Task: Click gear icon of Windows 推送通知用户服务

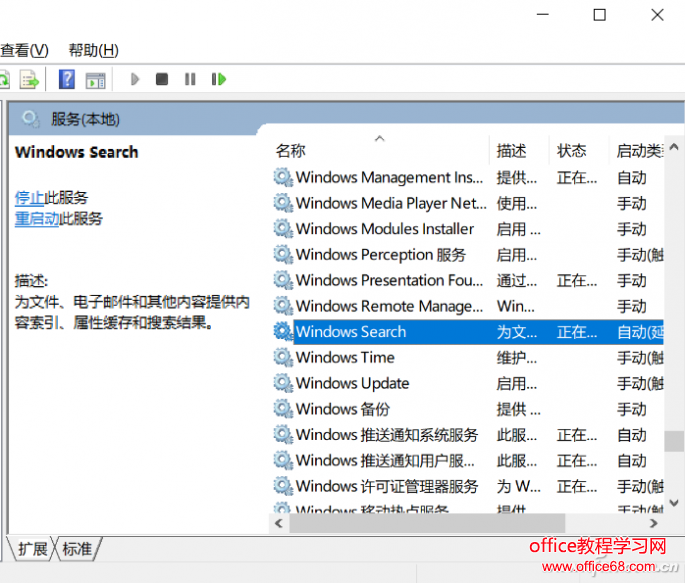Action: (283, 461)
